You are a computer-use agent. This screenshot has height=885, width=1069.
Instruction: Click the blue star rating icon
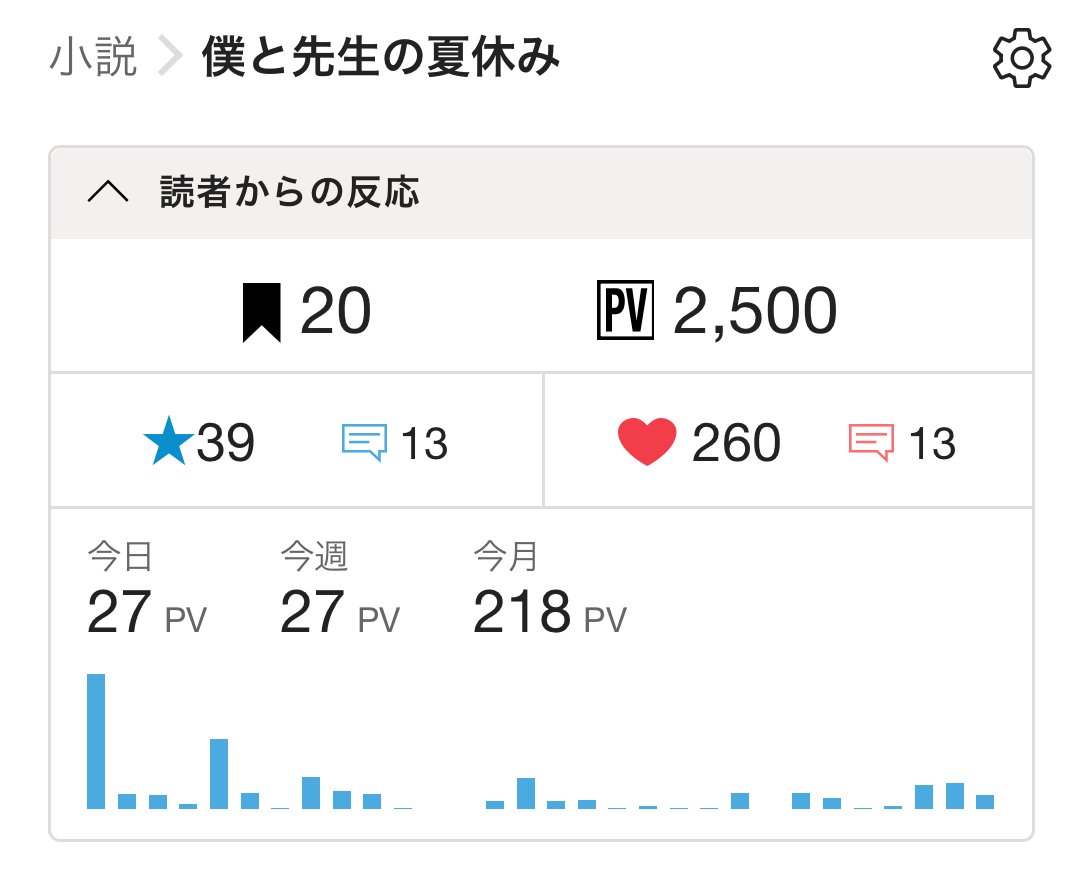[x=167, y=443]
